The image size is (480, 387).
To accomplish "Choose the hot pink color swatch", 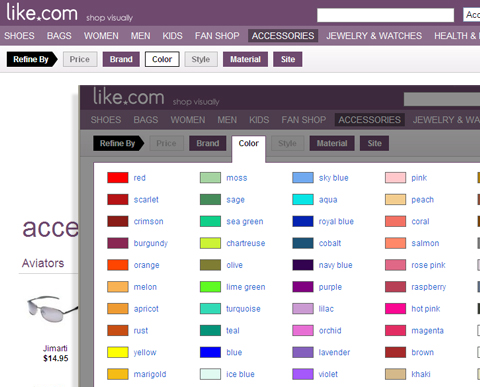I will pyautogui.click(x=395, y=309).
